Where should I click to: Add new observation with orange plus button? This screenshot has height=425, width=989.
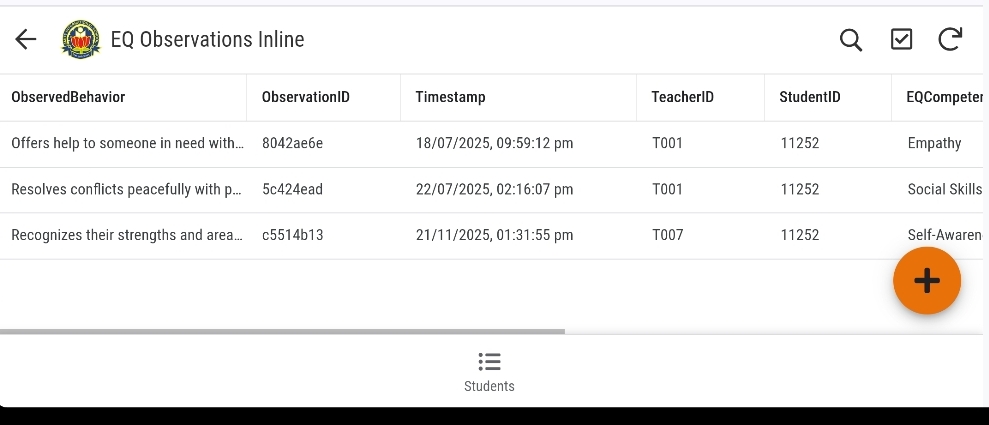click(x=926, y=281)
